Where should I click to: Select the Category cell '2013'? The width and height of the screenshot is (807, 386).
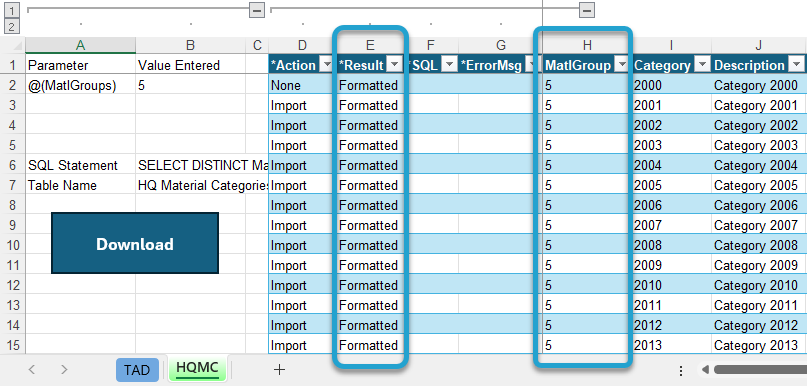[672, 345]
